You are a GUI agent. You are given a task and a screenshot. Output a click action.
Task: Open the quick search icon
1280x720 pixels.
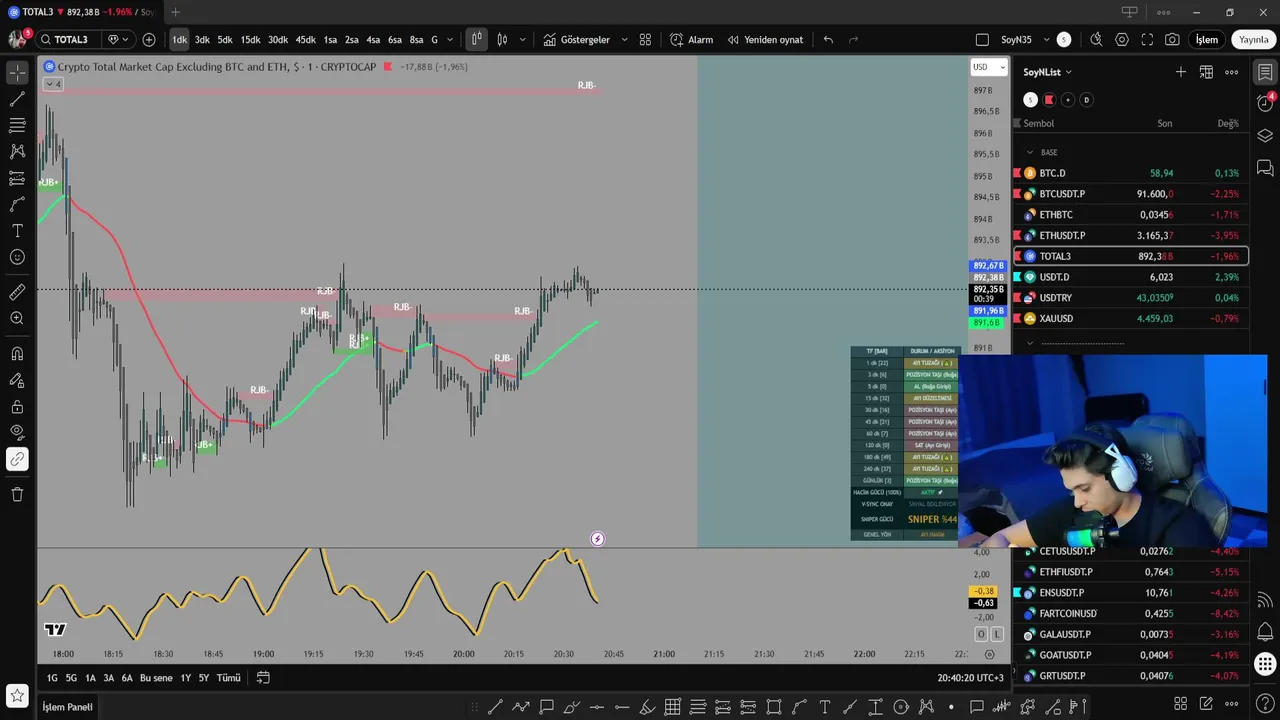[1096, 40]
